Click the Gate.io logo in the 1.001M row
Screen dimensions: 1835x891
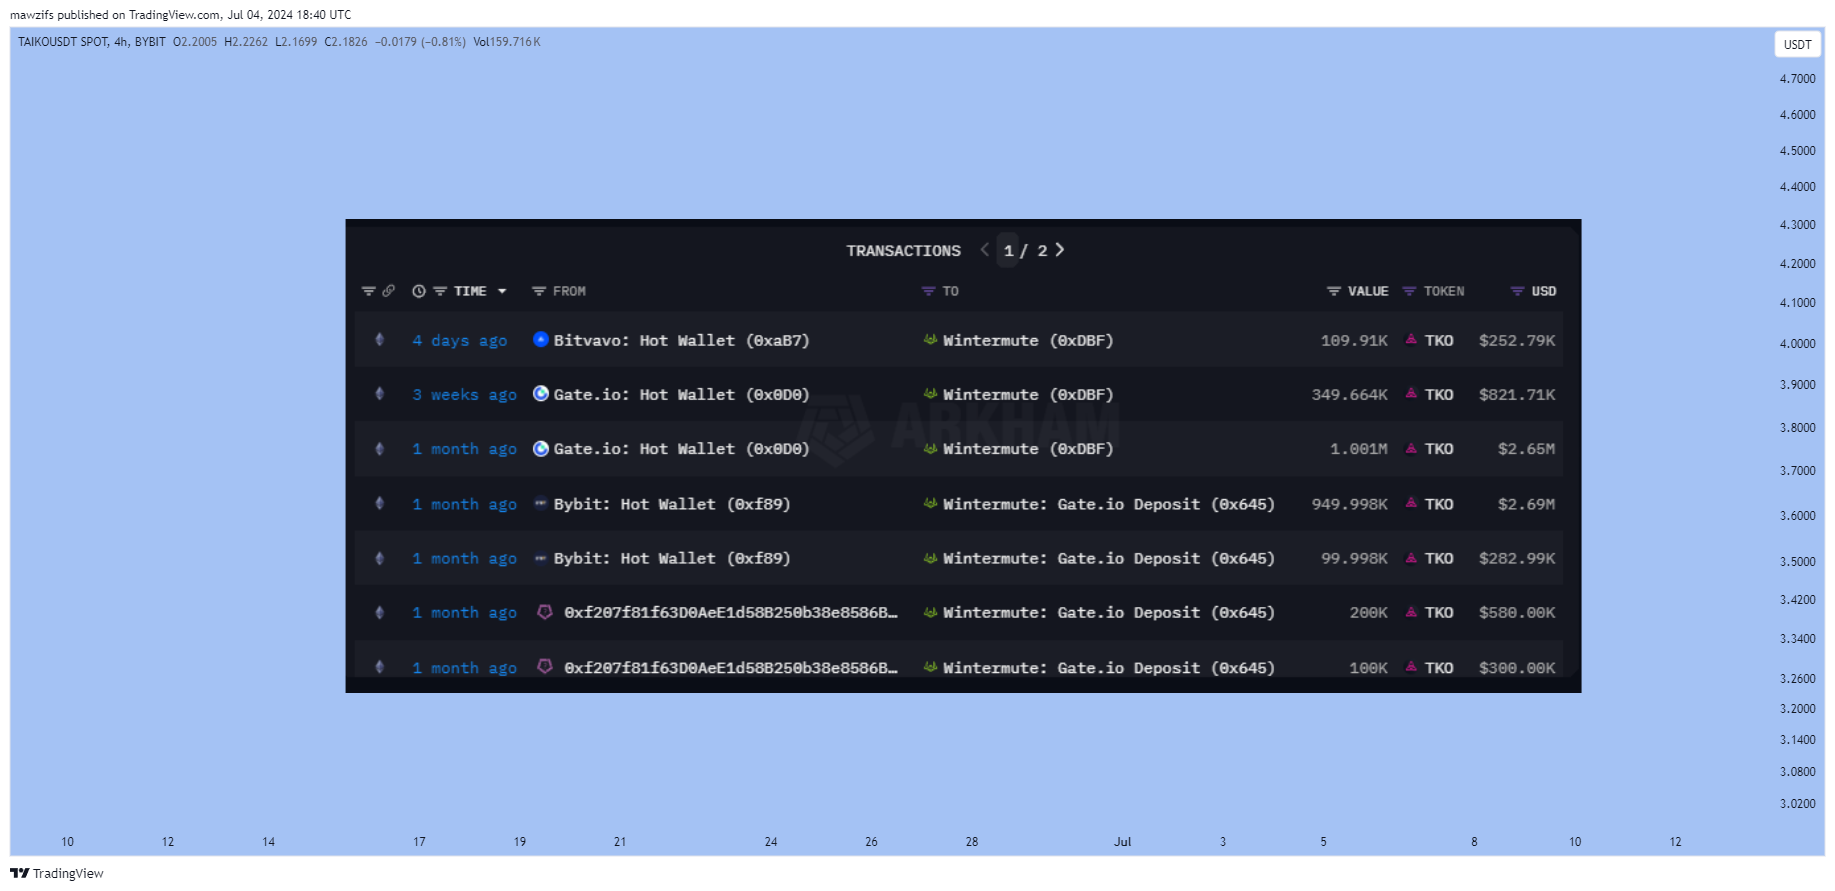[x=541, y=448]
